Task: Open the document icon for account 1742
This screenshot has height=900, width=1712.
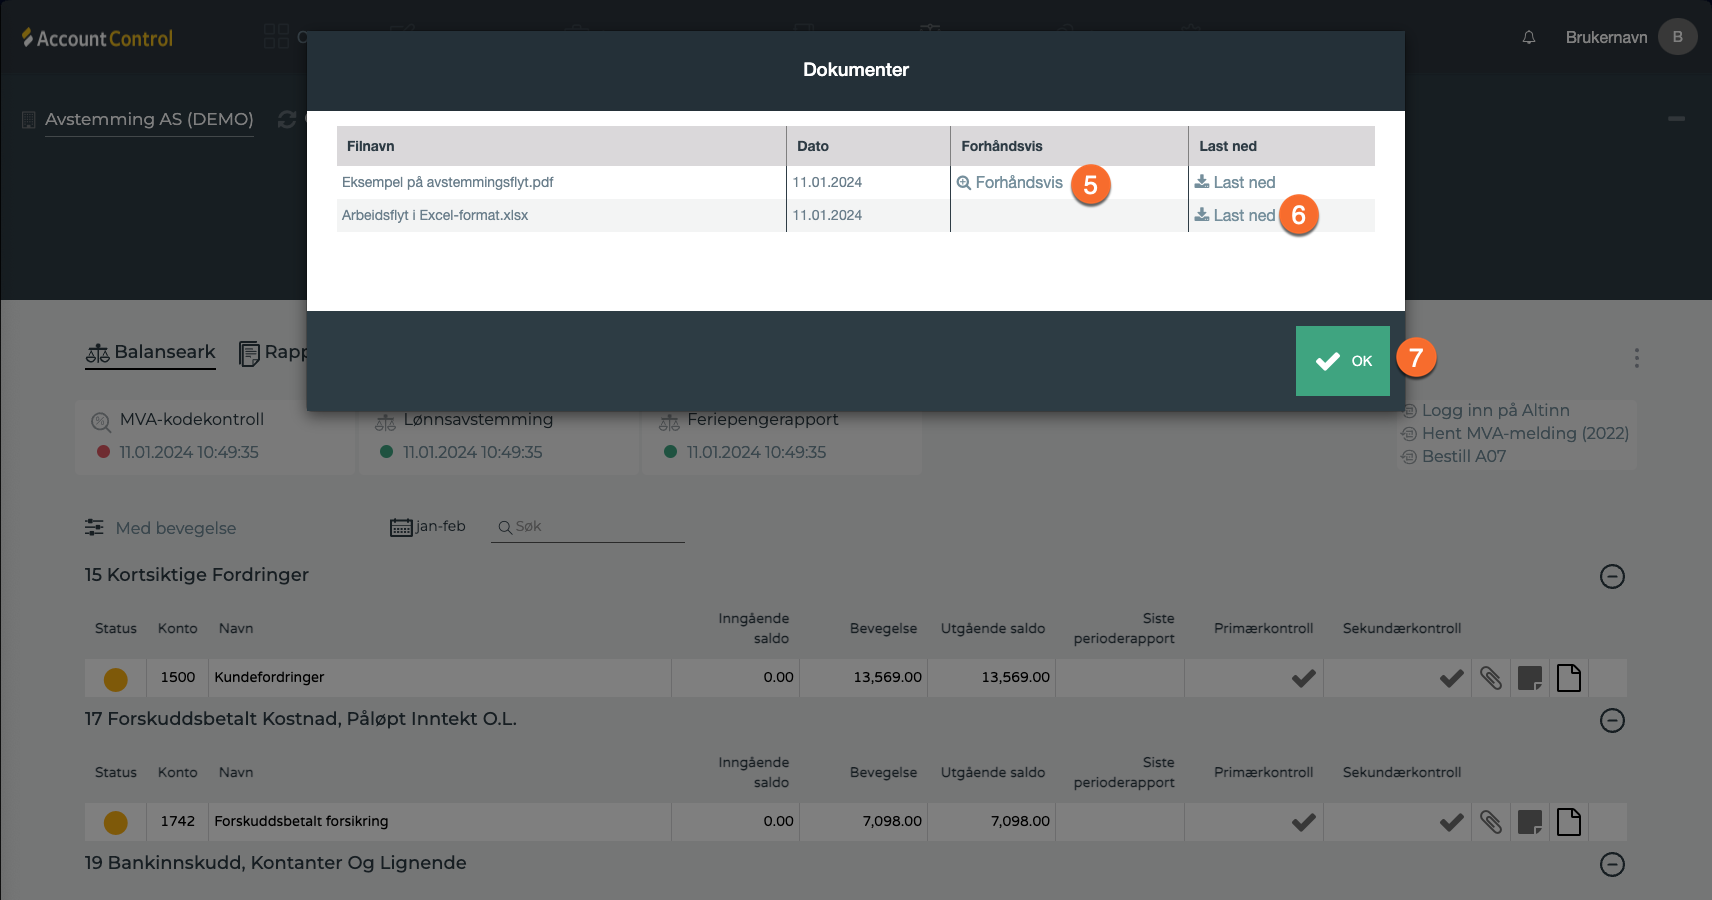Action: coord(1569,822)
